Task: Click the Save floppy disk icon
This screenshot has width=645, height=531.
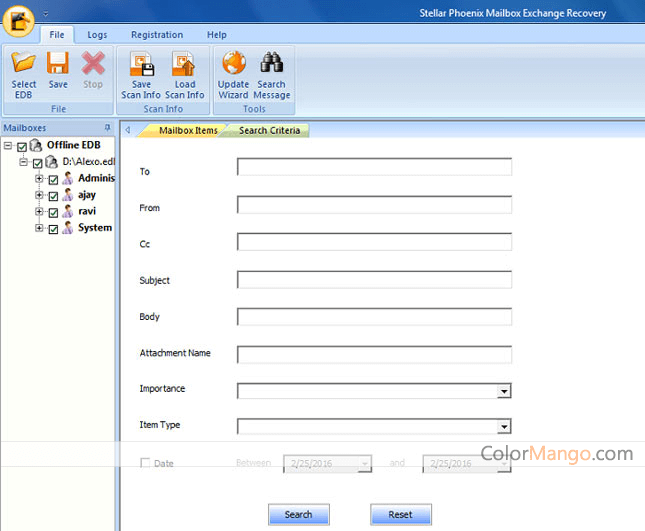Action: pos(58,63)
